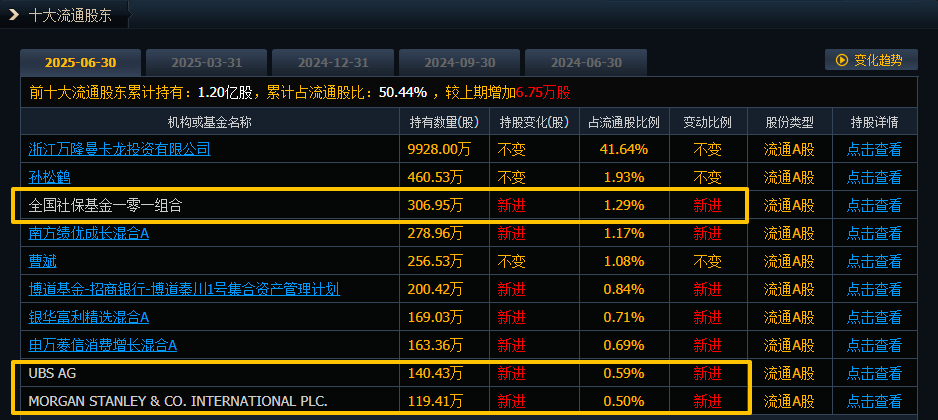Image resolution: width=938 pixels, height=420 pixels.
Task: Click 点击查看 in 银华富利精选混合A row
Action: (874, 317)
